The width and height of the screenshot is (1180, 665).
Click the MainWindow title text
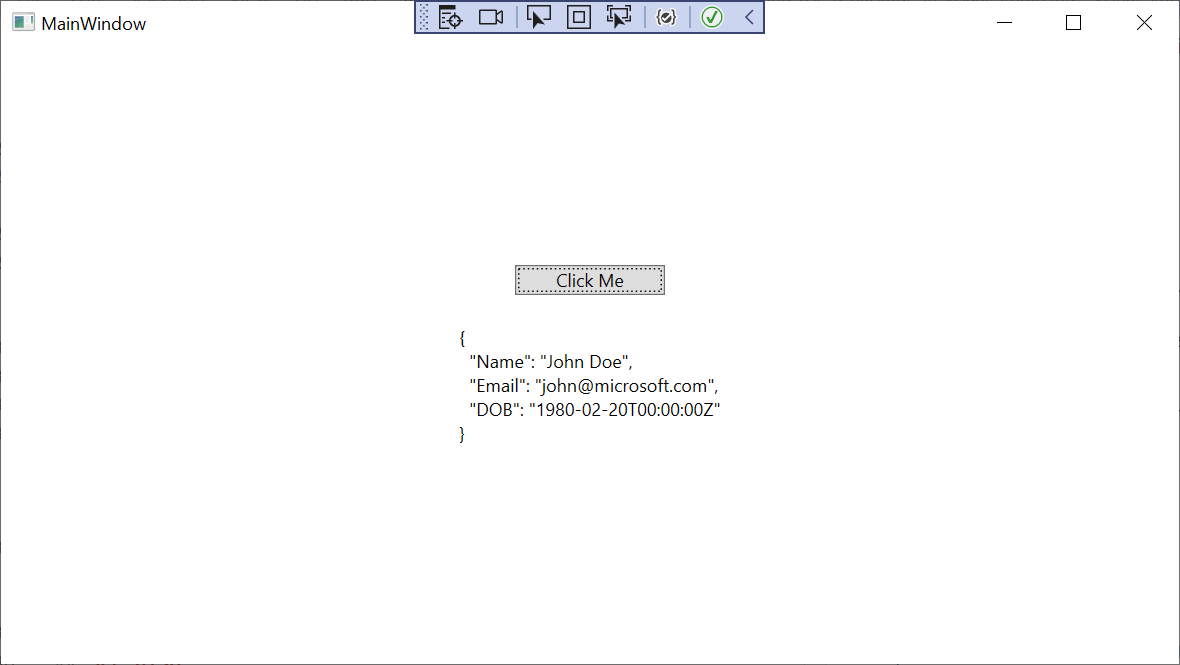coord(91,22)
